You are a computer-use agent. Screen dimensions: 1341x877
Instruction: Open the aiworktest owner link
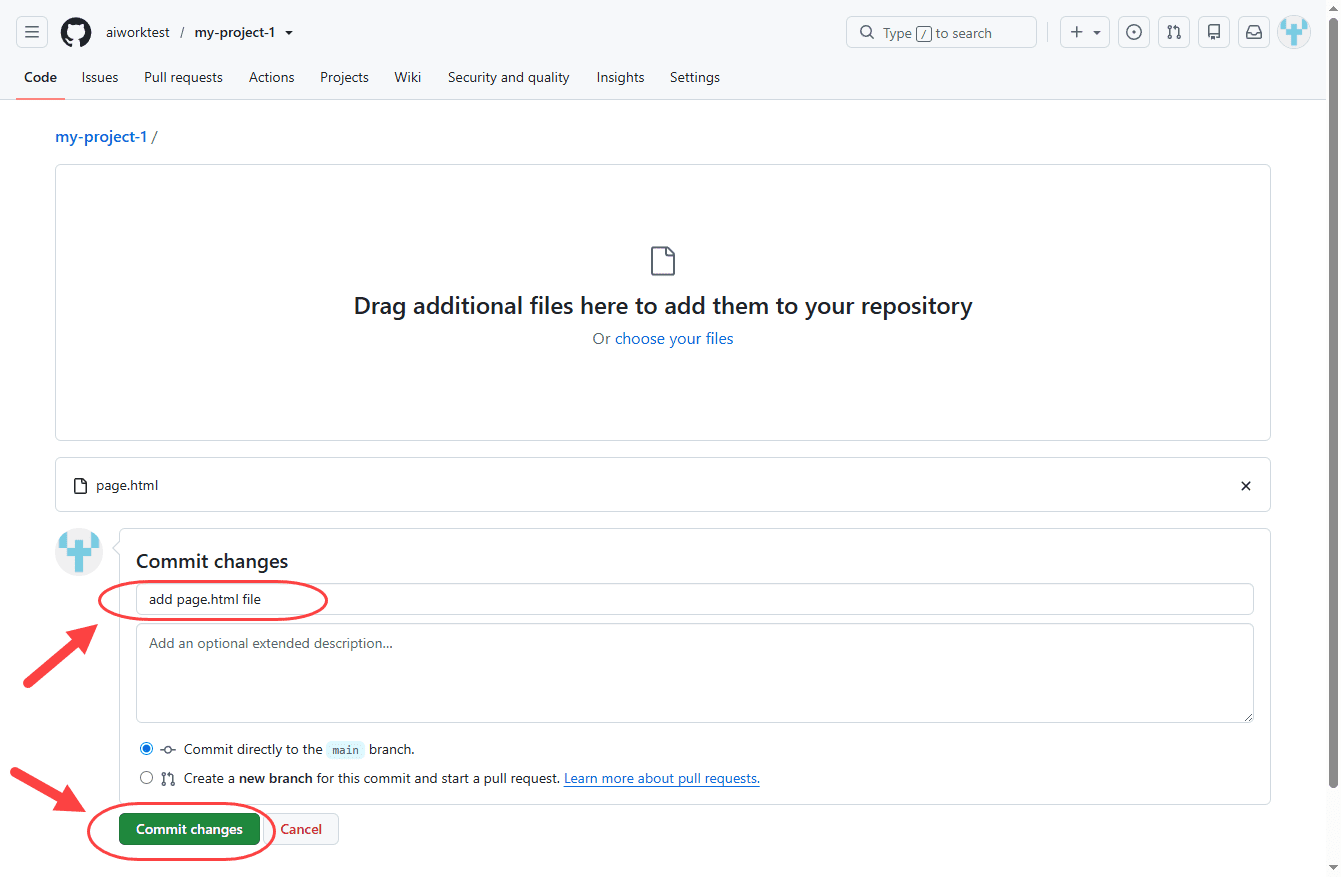(x=138, y=32)
